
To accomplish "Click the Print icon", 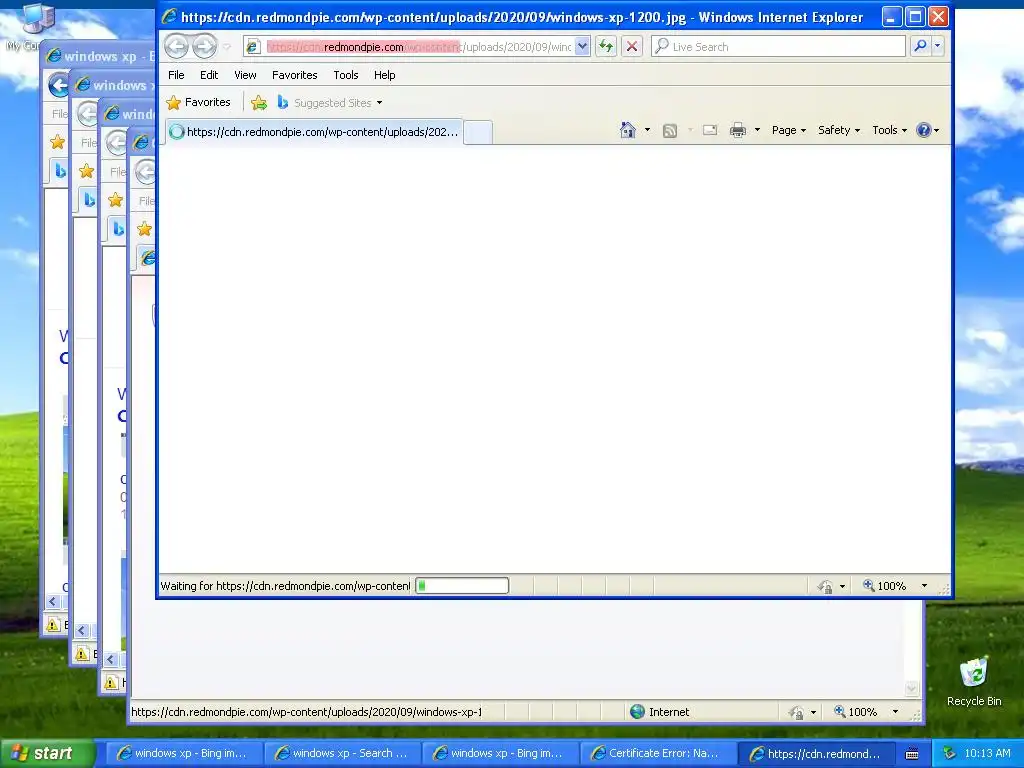I will tap(738, 131).
